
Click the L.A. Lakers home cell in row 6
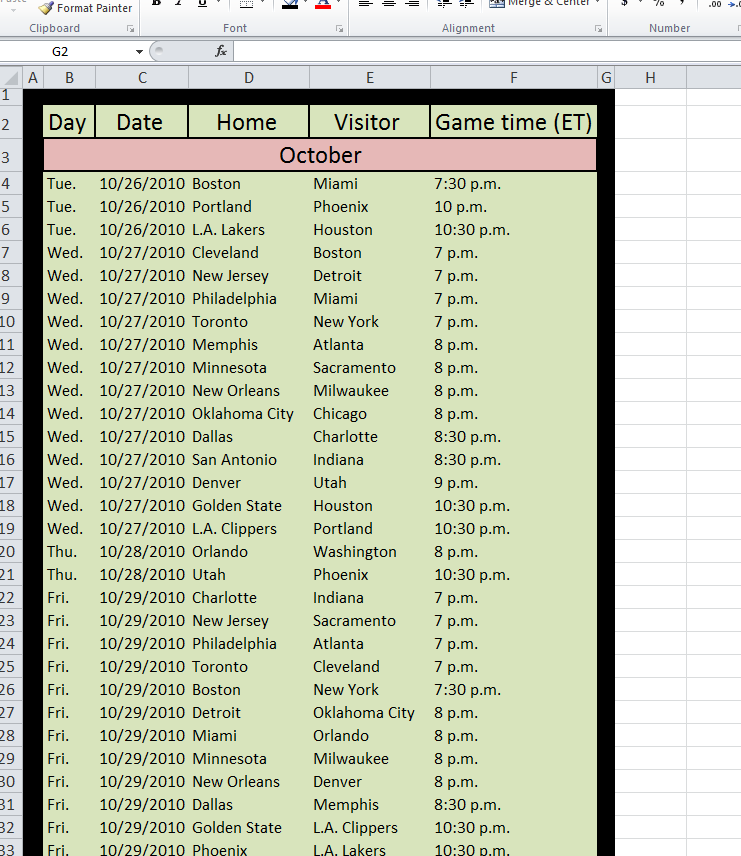pyautogui.click(x=249, y=230)
